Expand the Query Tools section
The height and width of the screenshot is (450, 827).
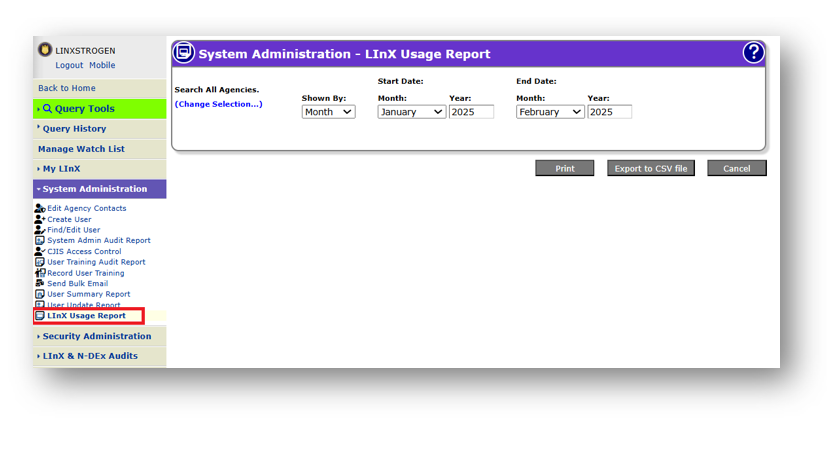pyautogui.click(x=100, y=109)
